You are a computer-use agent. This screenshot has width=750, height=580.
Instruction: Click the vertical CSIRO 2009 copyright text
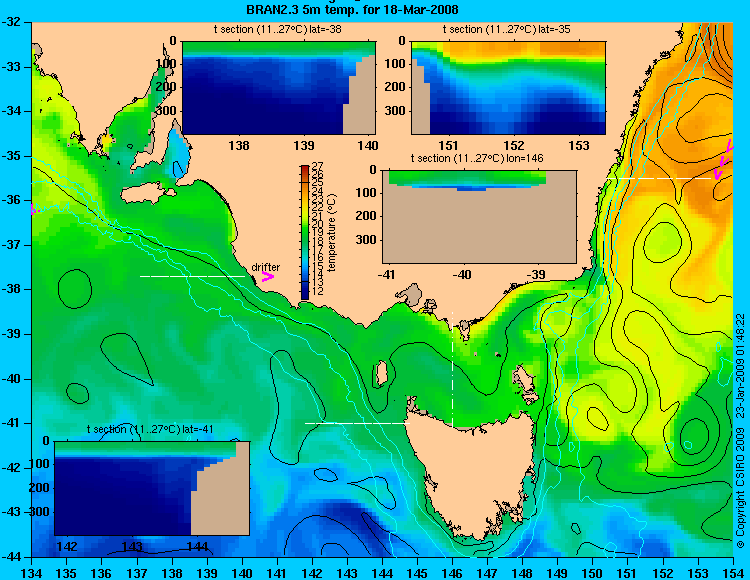coord(740,431)
